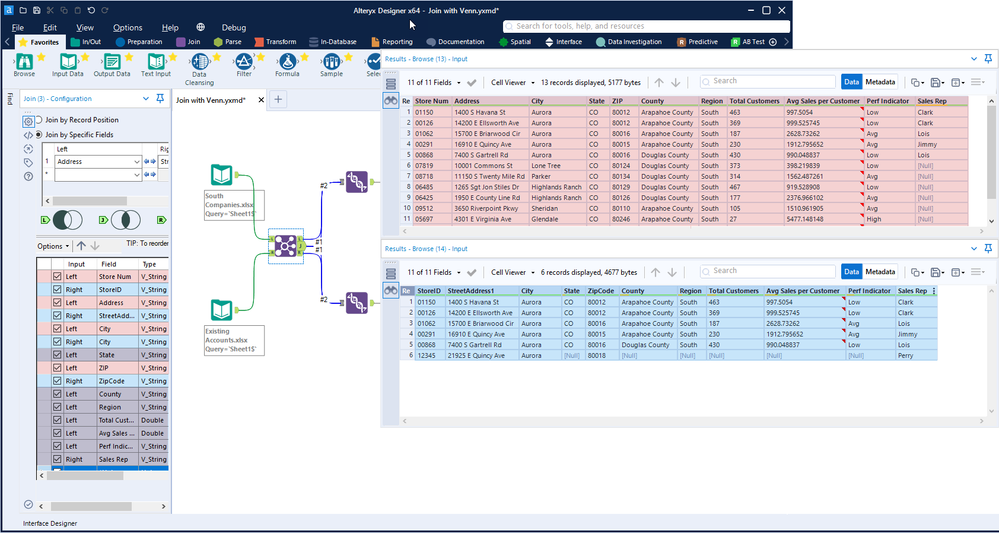Select the Text Input tool

(x=155, y=66)
